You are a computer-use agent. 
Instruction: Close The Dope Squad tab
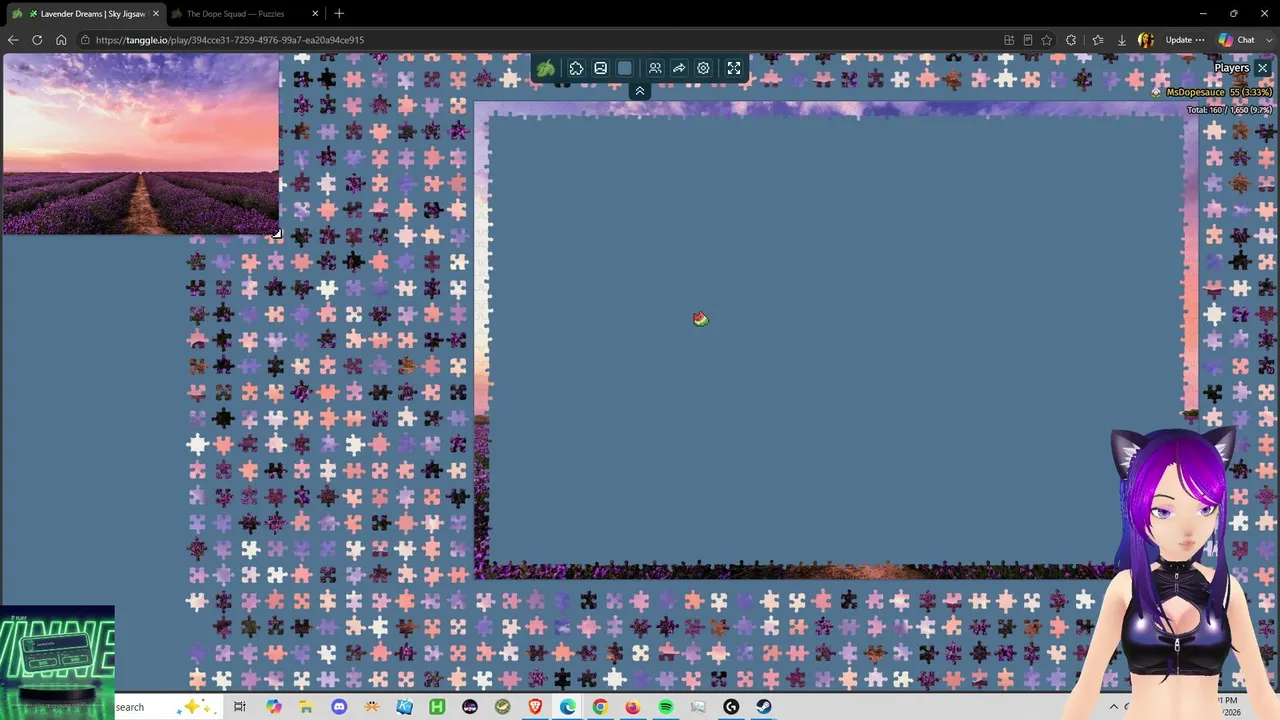[x=316, y=14]
